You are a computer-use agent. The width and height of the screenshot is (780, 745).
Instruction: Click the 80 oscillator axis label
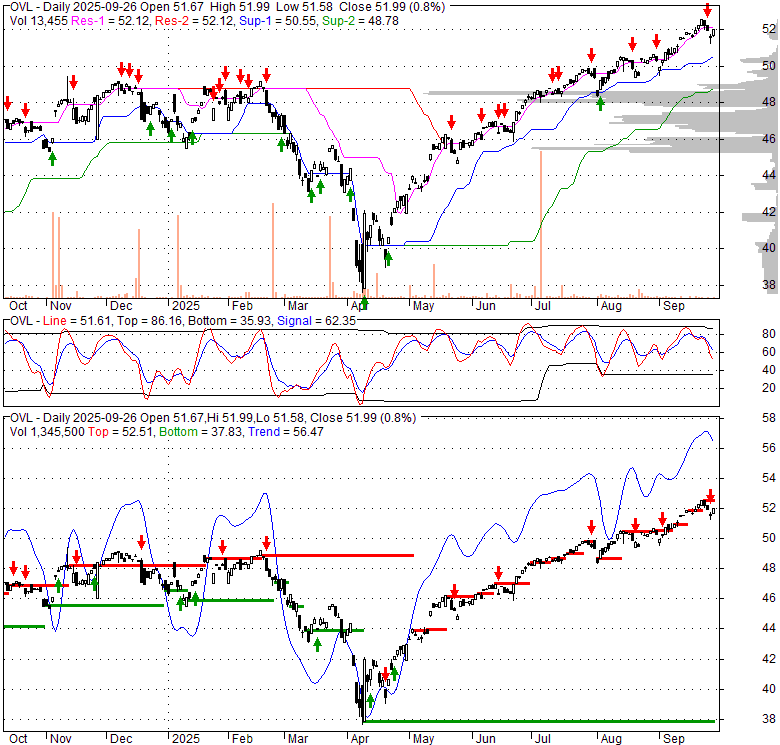click(x=769, y=334)
